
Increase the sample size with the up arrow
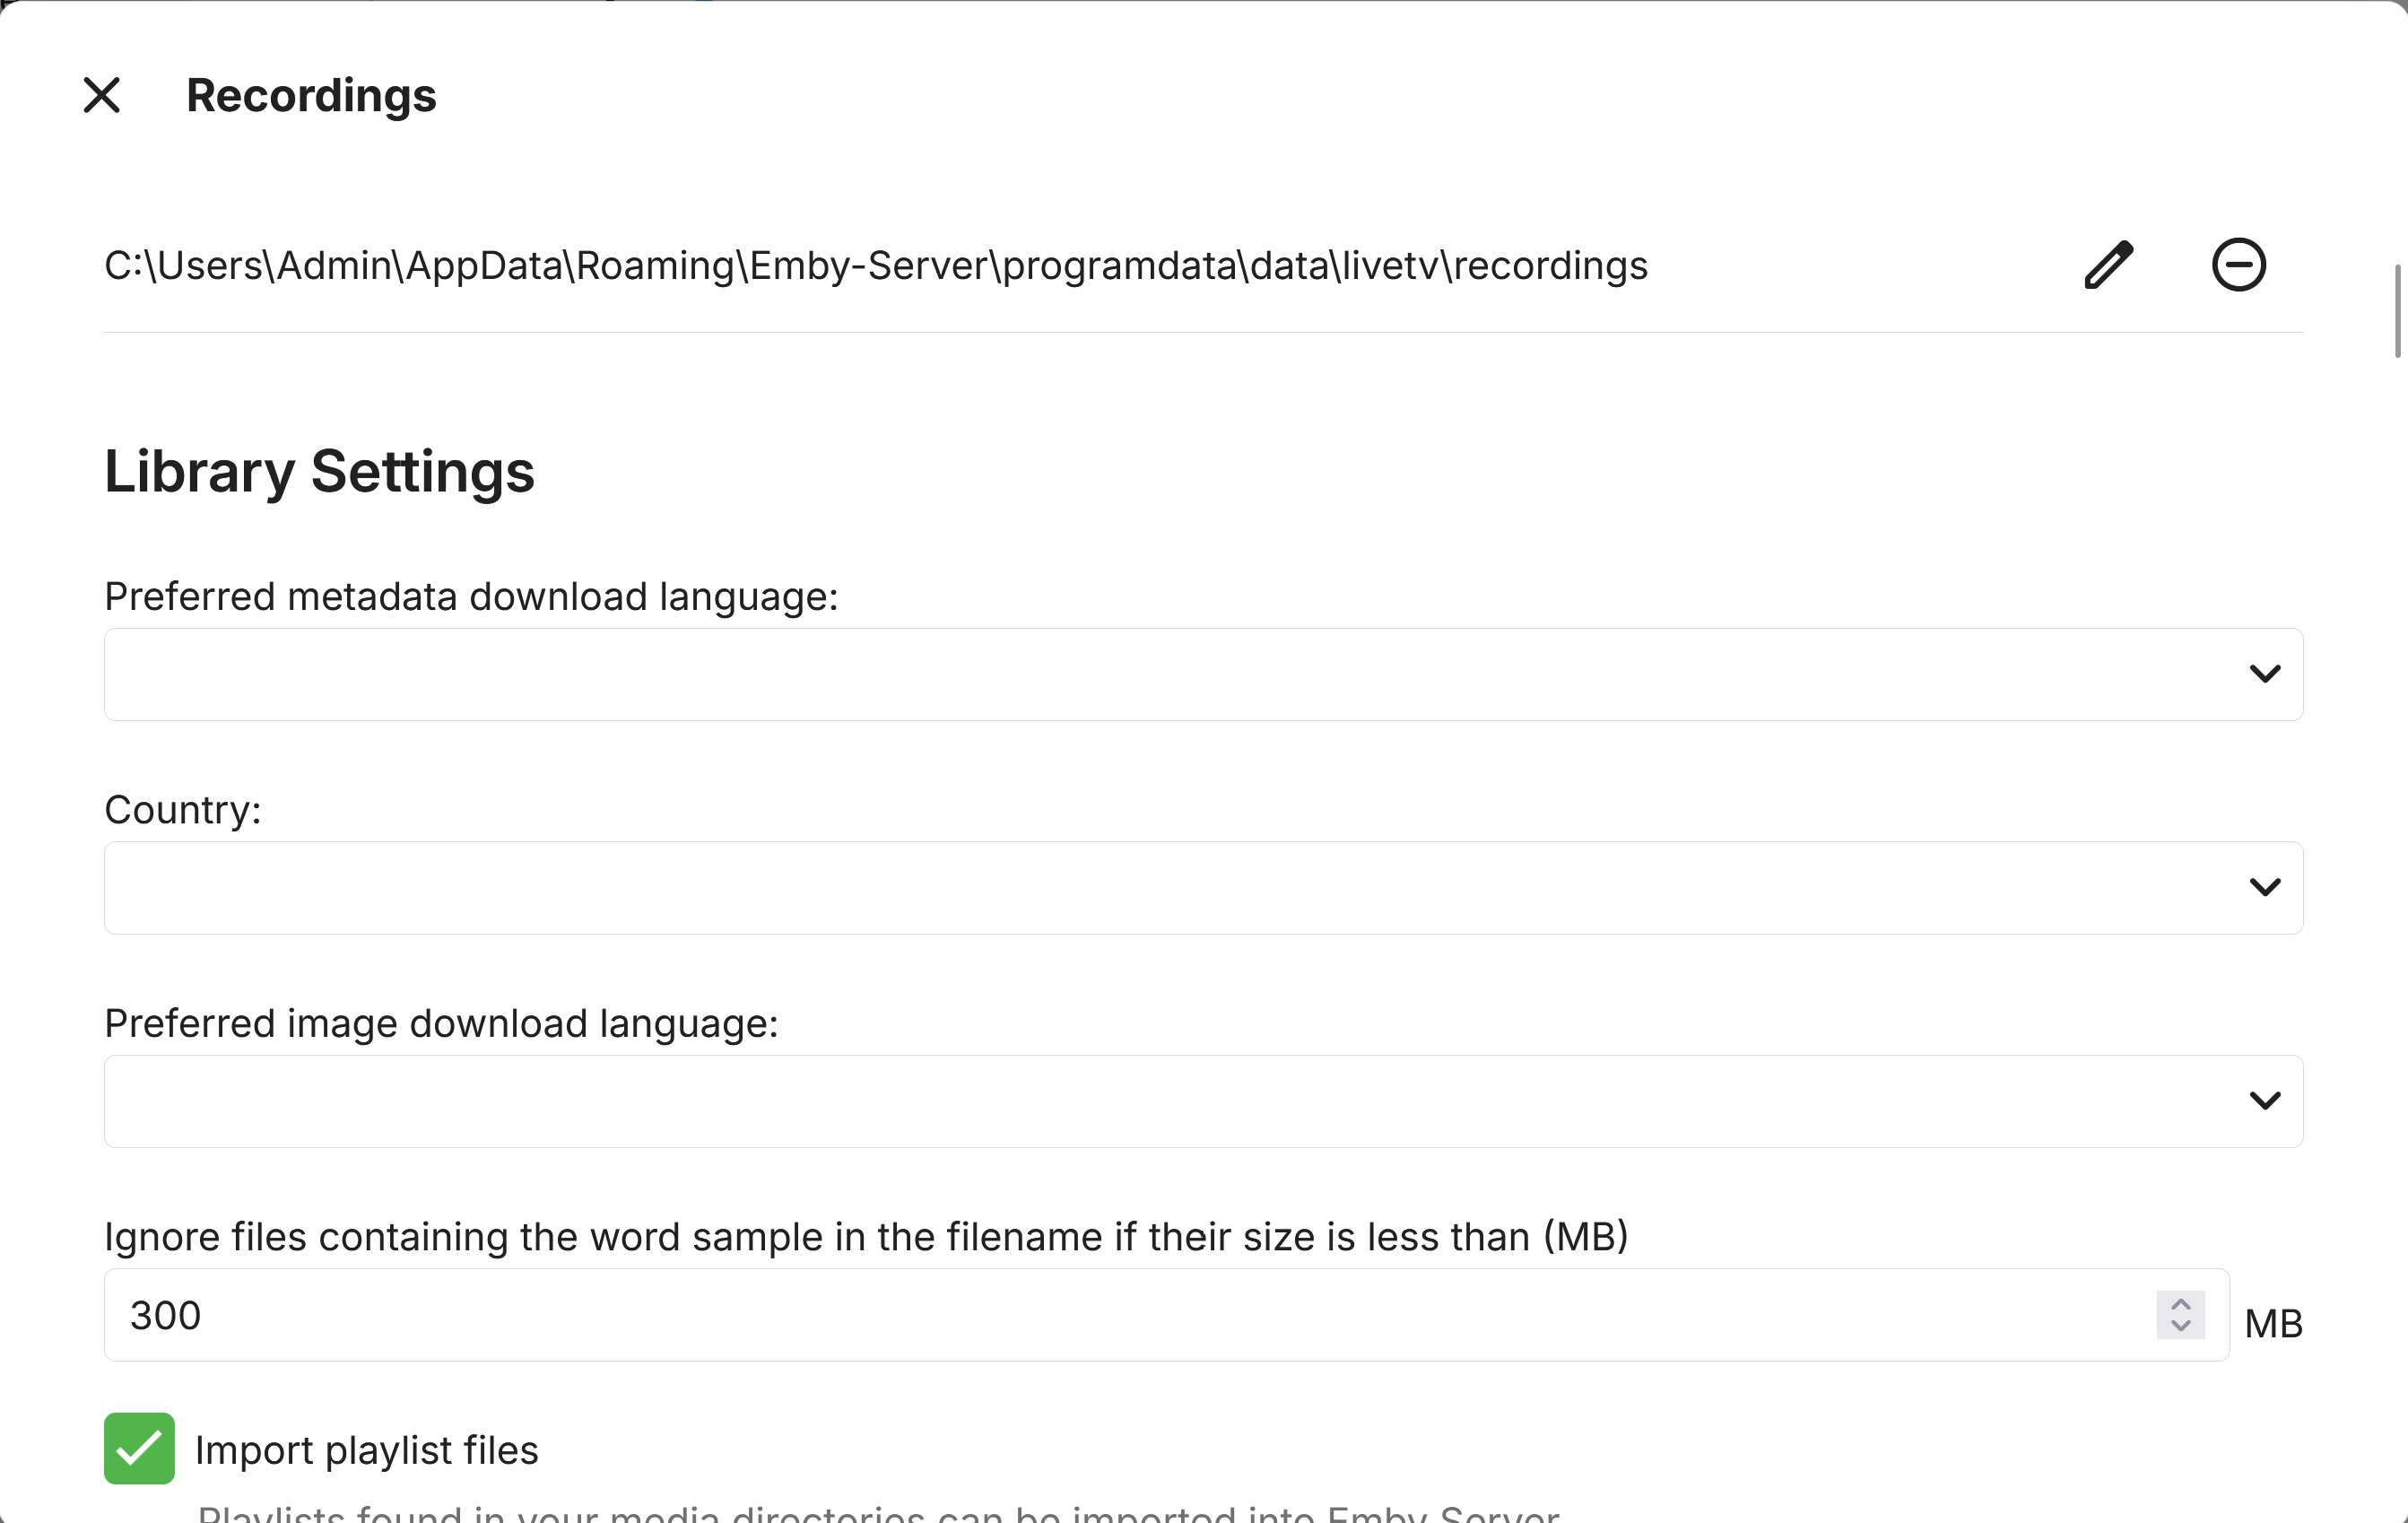click(2181, 1305)
